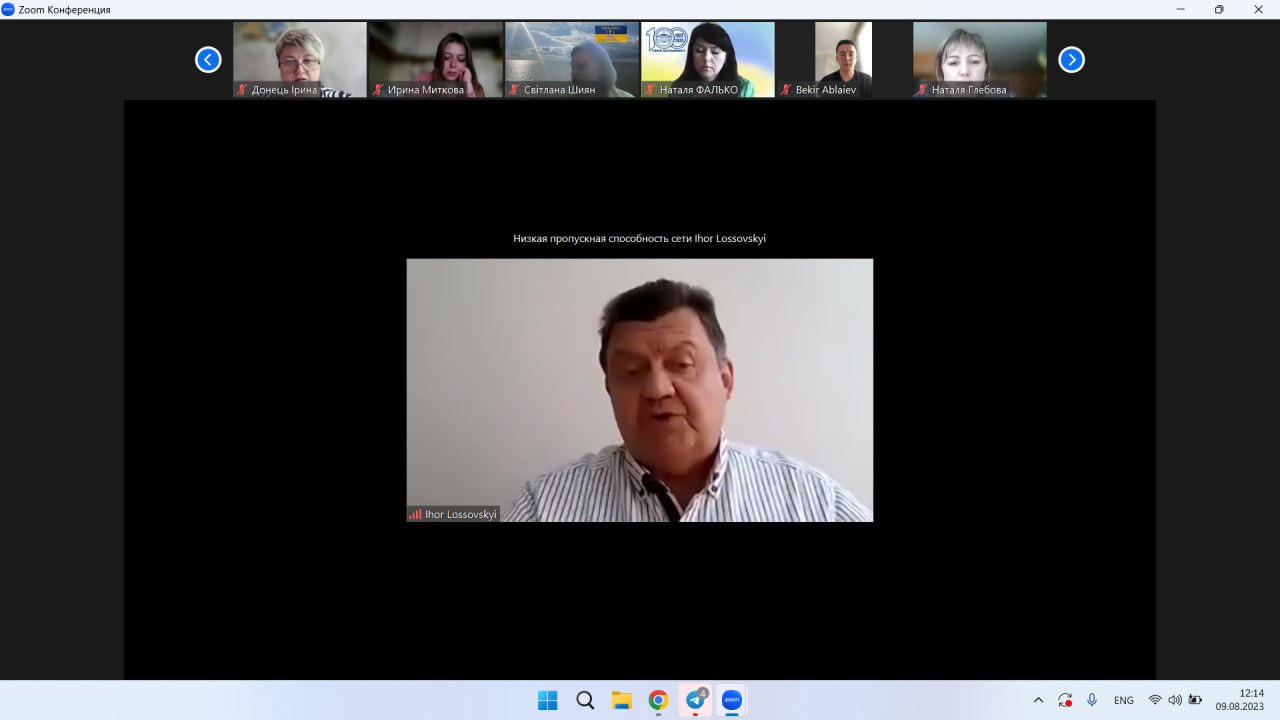Open Telegram from the taskbar
Viewport: 1280px width, 720px height.
(x=695, y=700)
